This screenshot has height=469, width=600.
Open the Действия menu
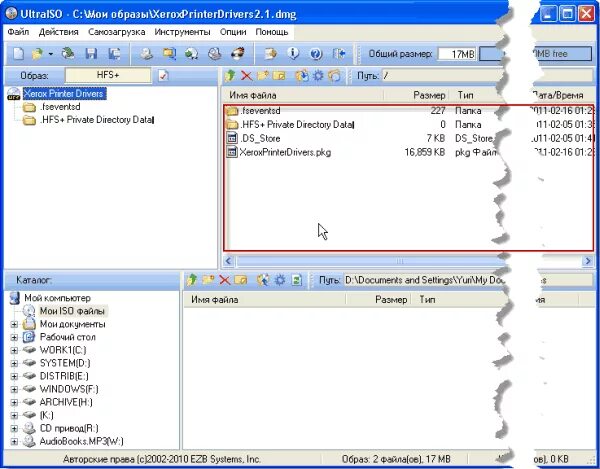[59, 32]
